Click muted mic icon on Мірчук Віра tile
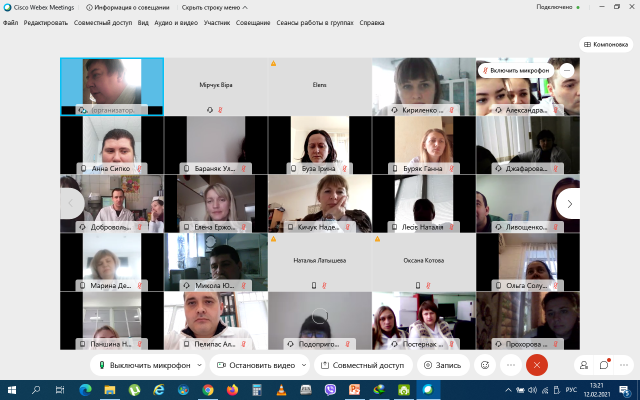Screen dimensions: 640x400 (x=220, y=110)
